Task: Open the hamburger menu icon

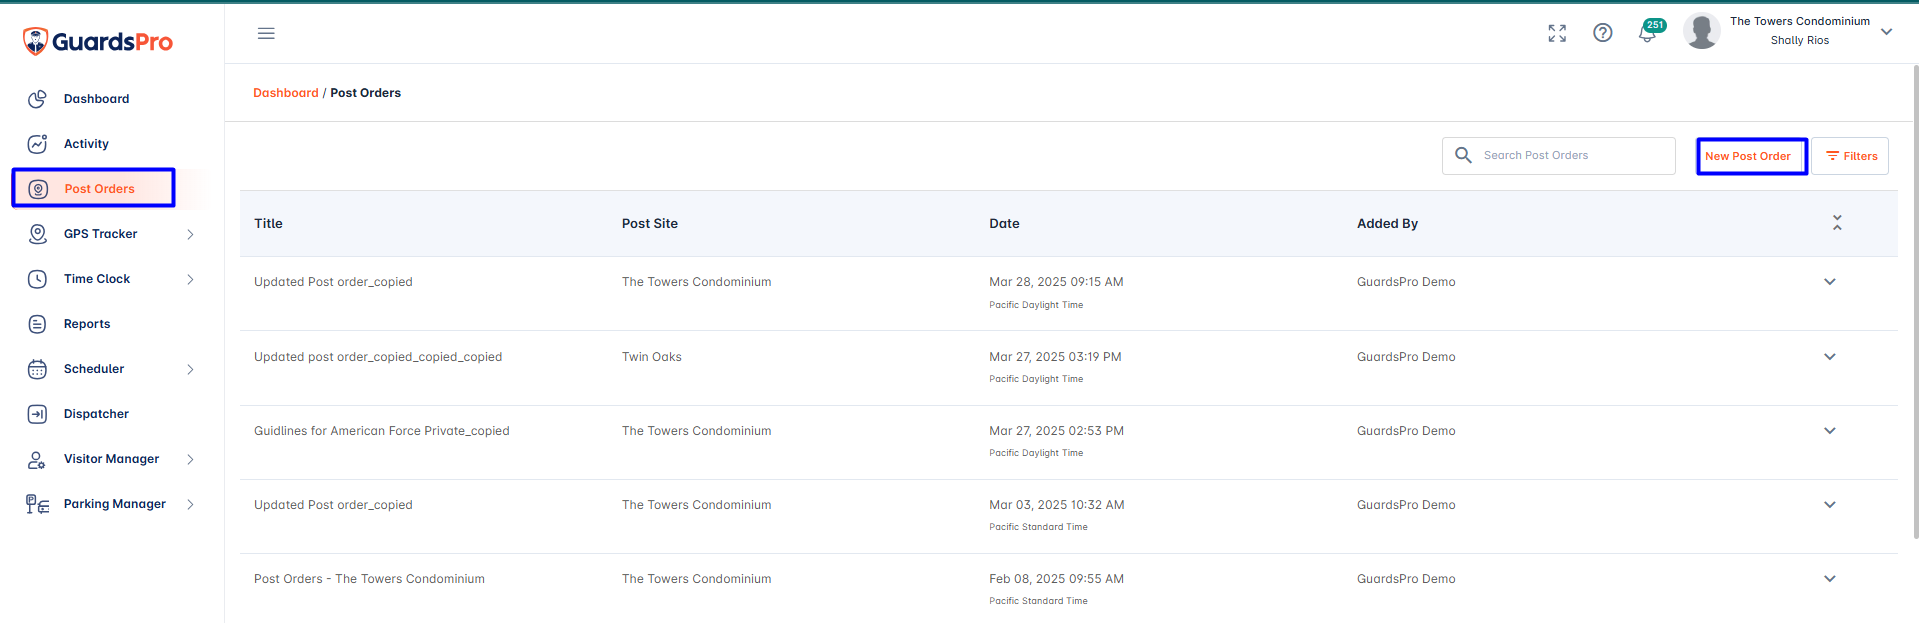Action: 266,33
